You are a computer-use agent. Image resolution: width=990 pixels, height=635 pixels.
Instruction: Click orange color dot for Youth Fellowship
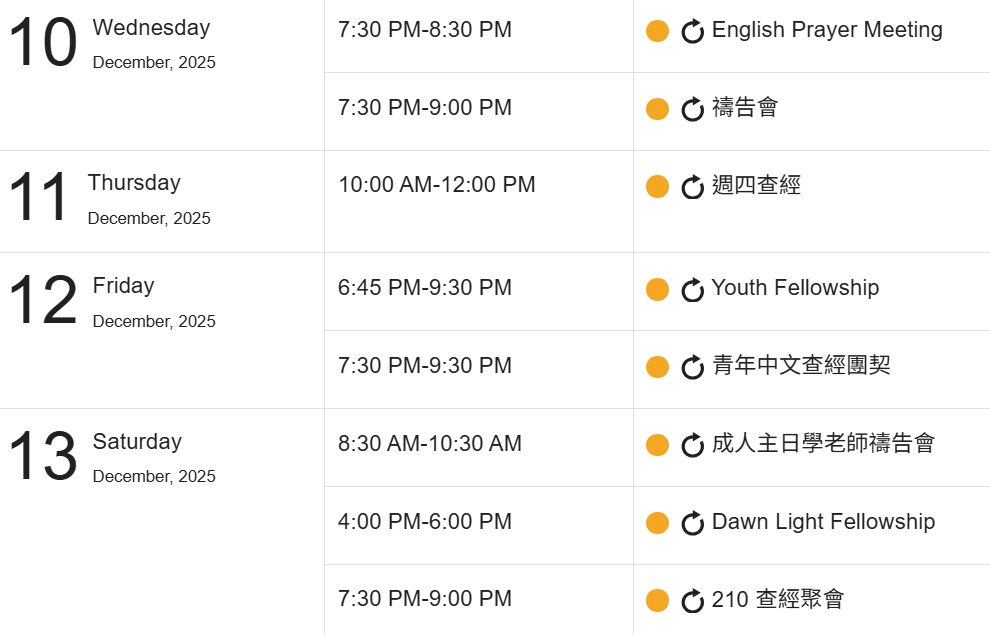pos(657,290)
